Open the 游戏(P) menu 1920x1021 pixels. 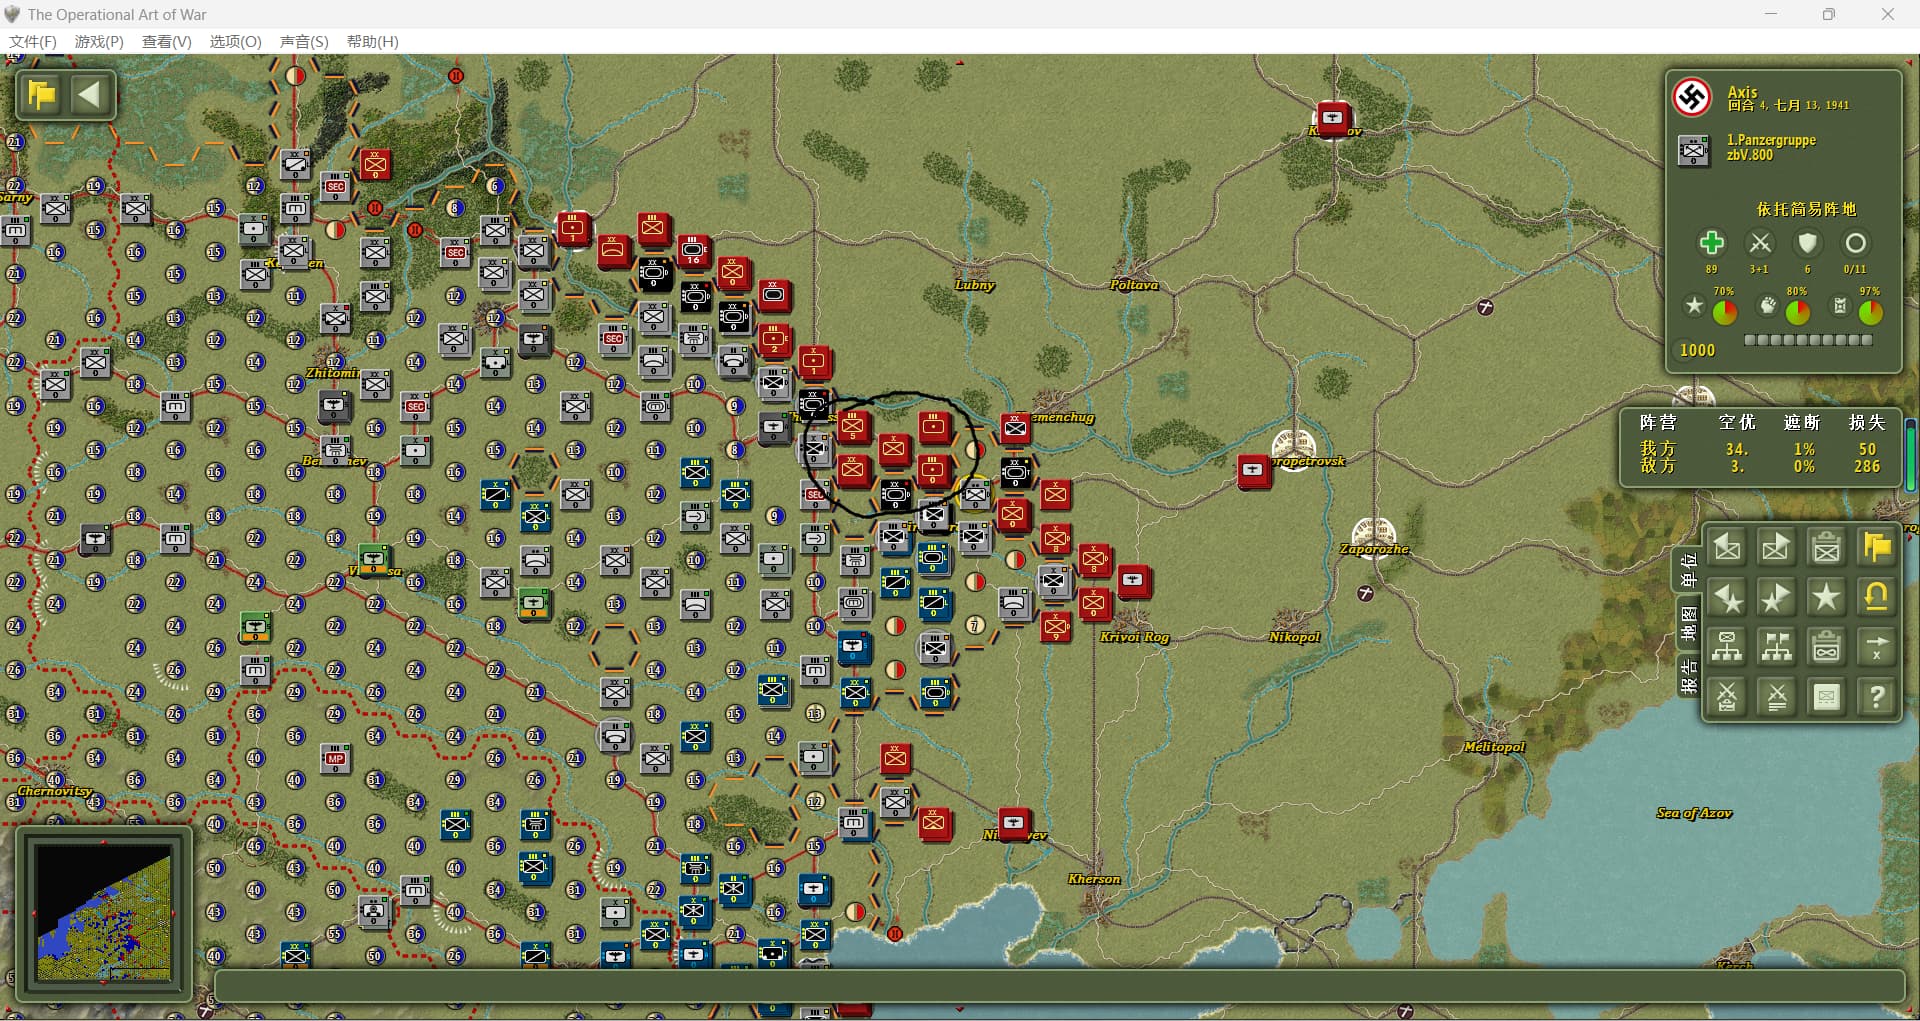click(99, 41)
